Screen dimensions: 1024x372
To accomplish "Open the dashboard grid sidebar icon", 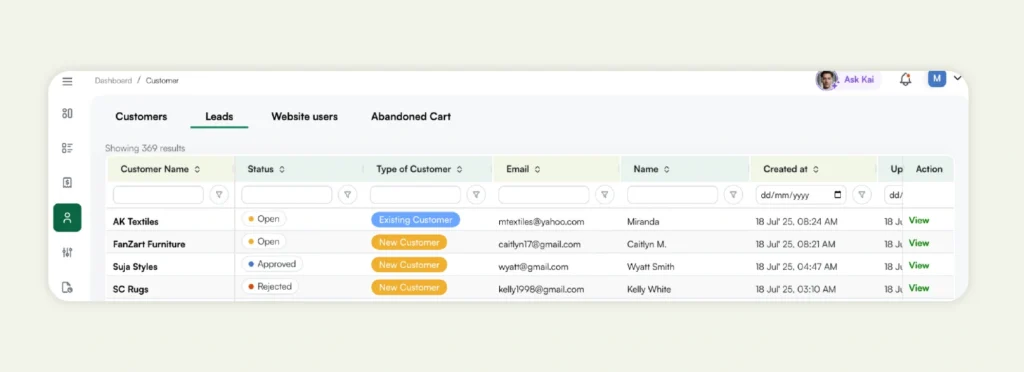I will pos(67,114).
